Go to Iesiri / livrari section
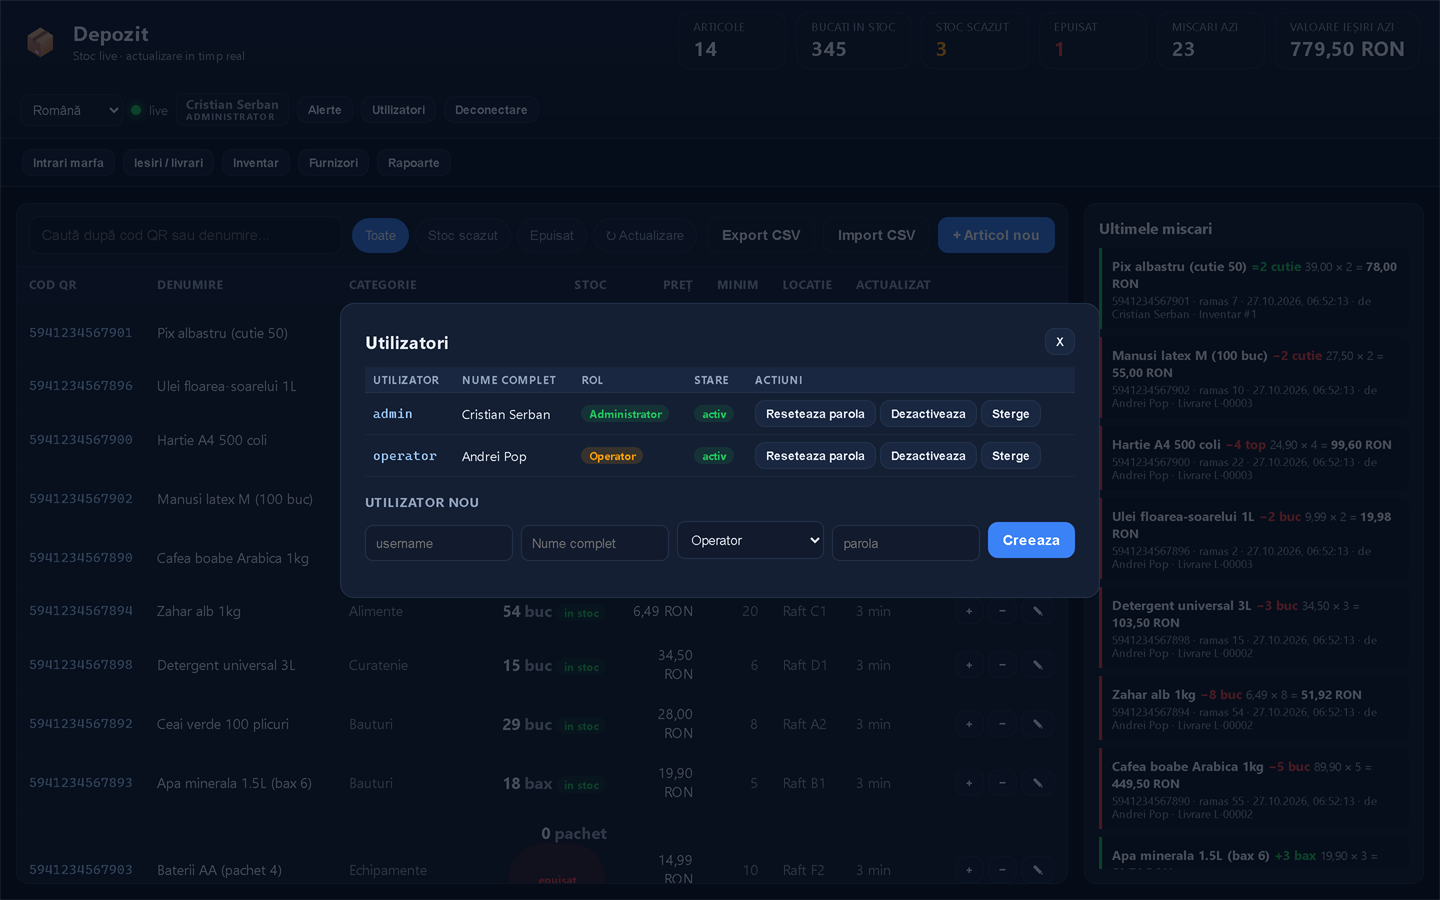Image resolution: width=1440 pixels, height=900 pixels. click(x=168, y=163)
